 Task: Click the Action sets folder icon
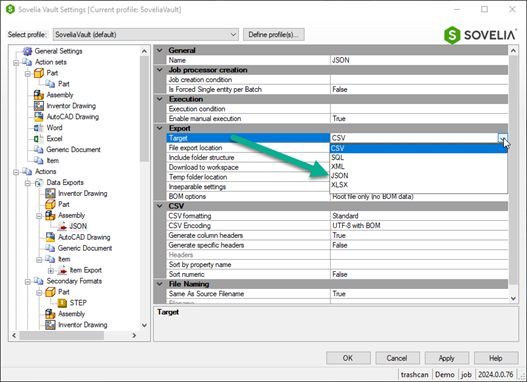pyautogui.click(x=27, y=62)
